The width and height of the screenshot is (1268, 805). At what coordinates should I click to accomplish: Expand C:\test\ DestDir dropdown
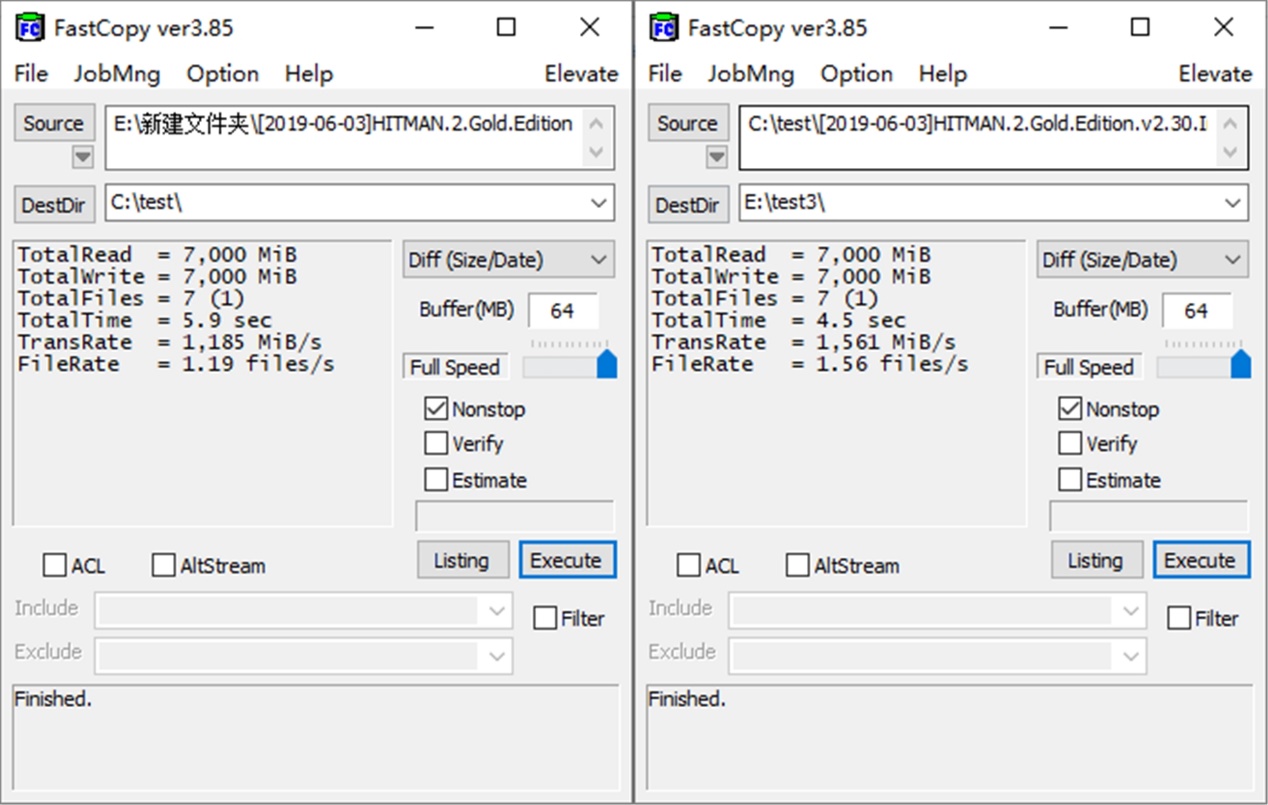pyautogui.click(x=599, y=203)
